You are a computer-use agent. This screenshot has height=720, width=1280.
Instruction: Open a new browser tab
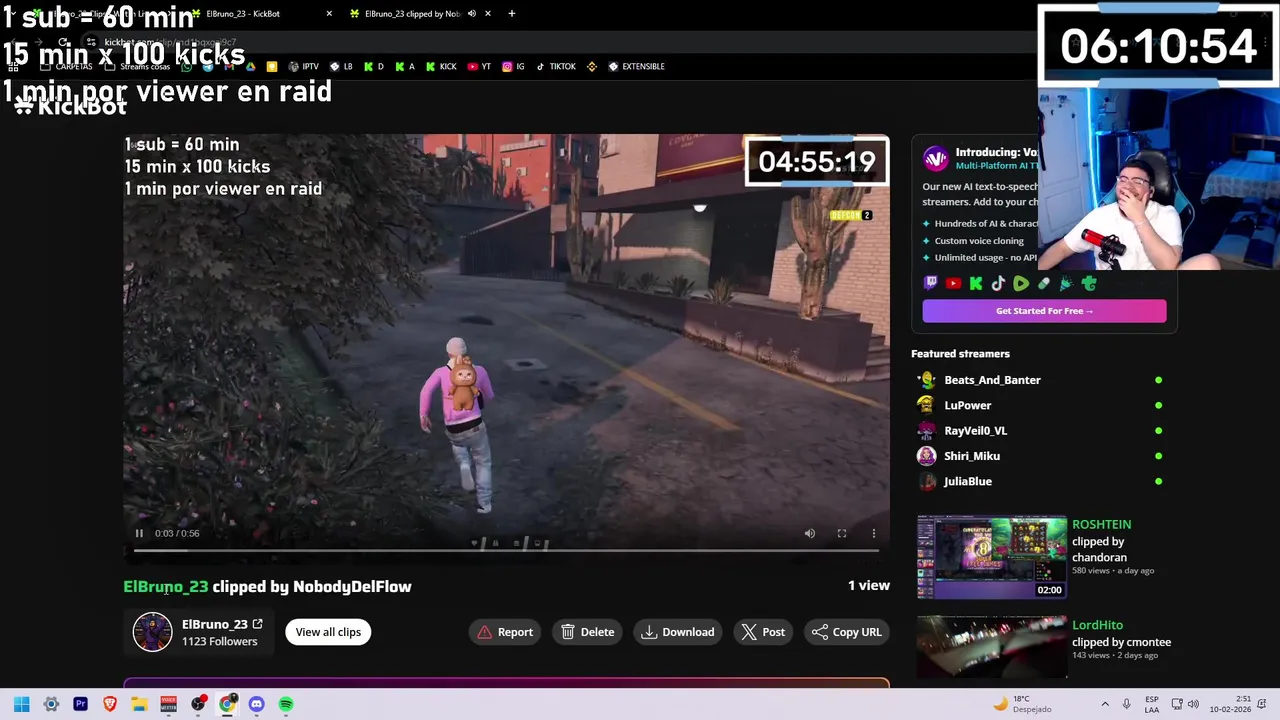(x=512, y=14)
